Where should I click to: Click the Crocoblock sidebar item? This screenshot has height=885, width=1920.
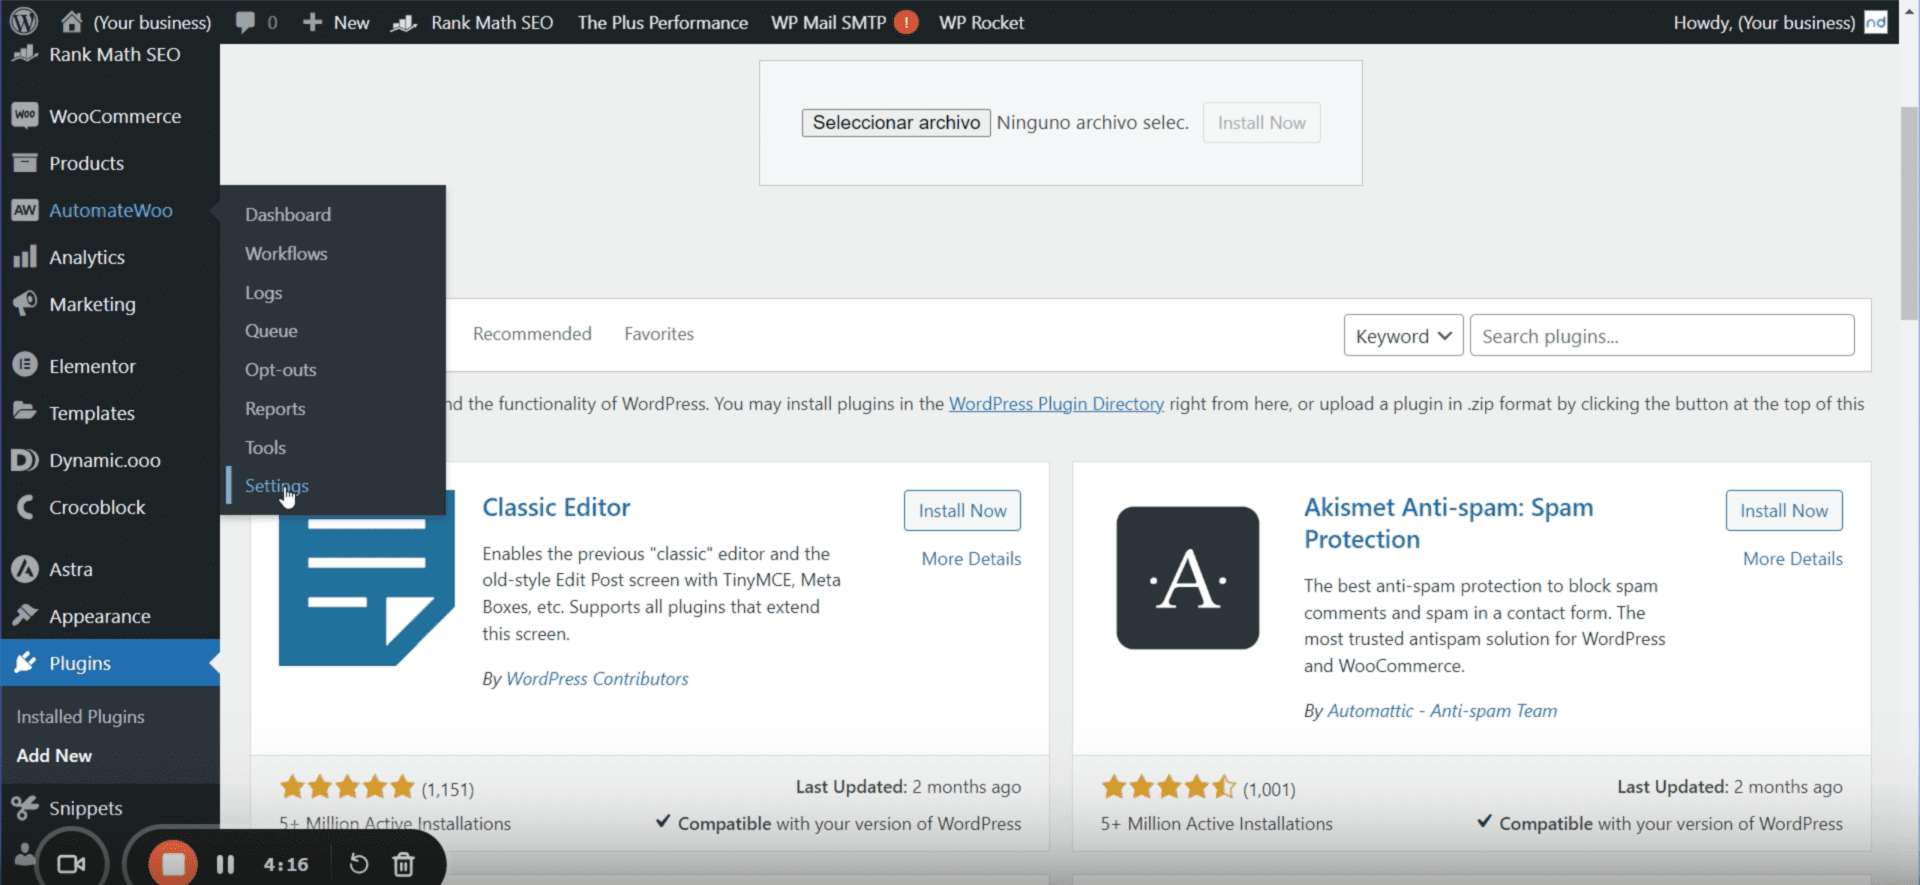pos(97,507)
